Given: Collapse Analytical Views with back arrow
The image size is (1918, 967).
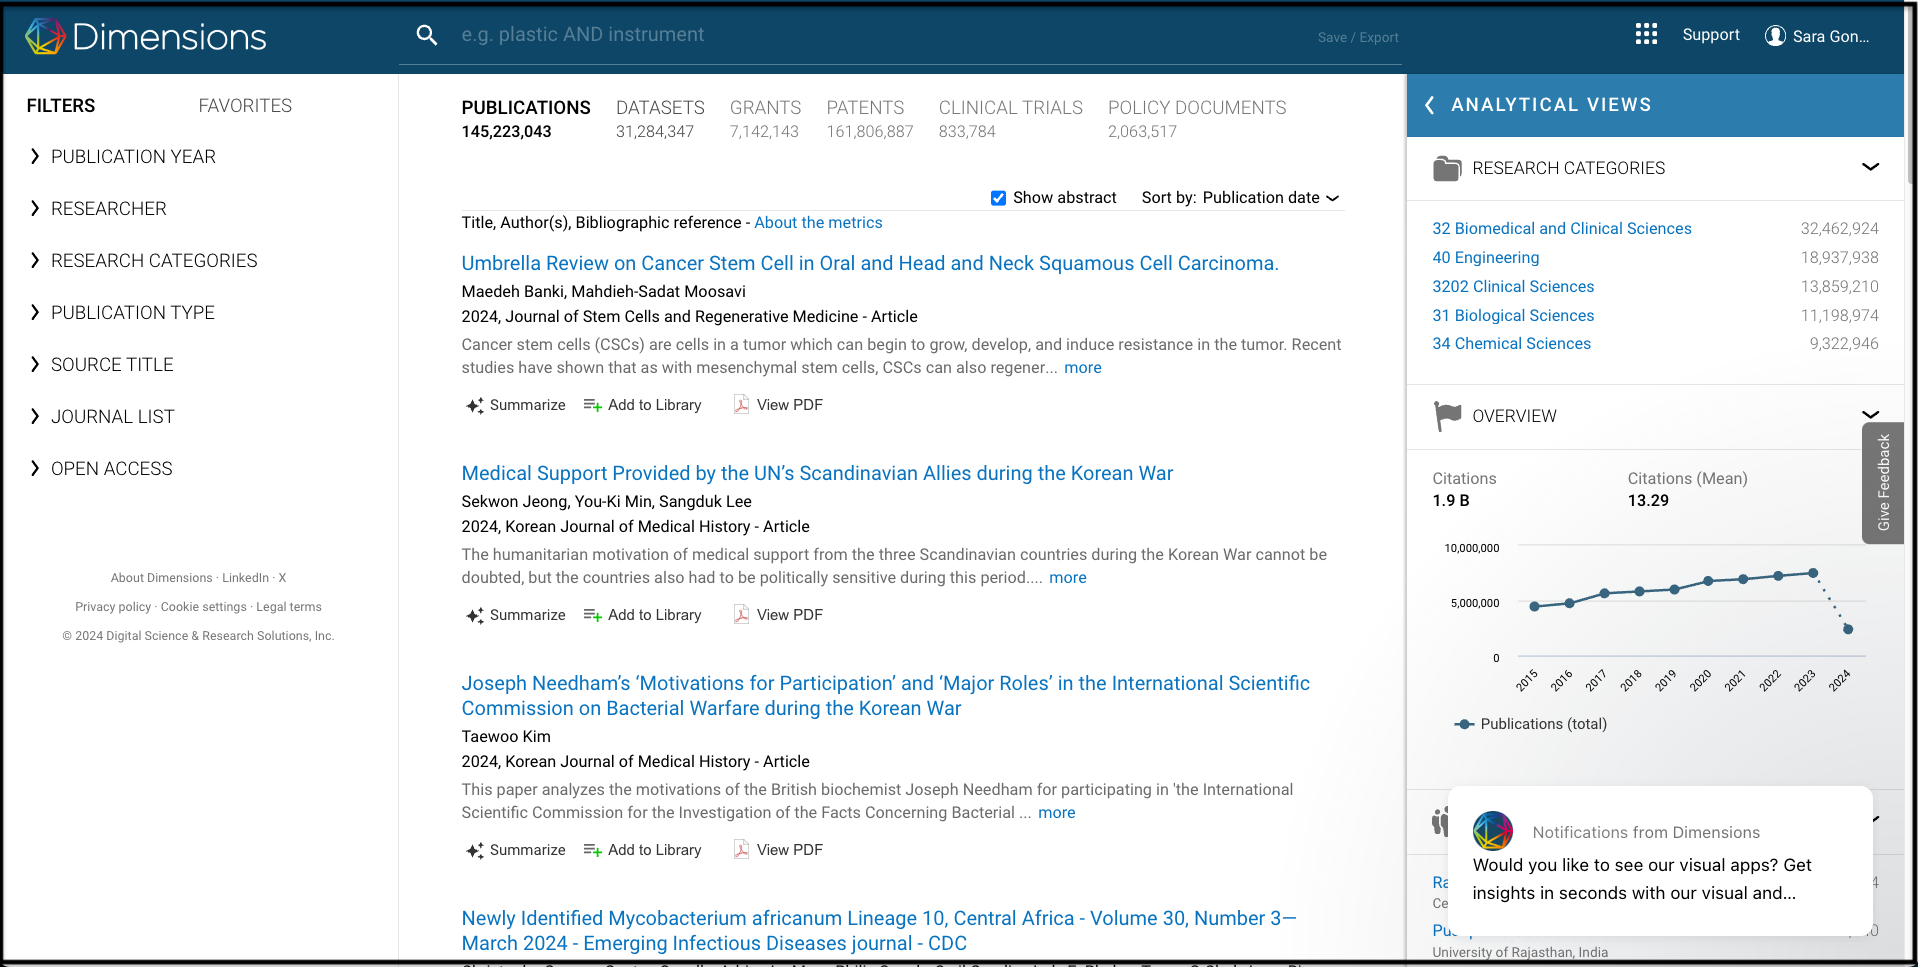Looking at the screenshot, I should click(1430, 105).
